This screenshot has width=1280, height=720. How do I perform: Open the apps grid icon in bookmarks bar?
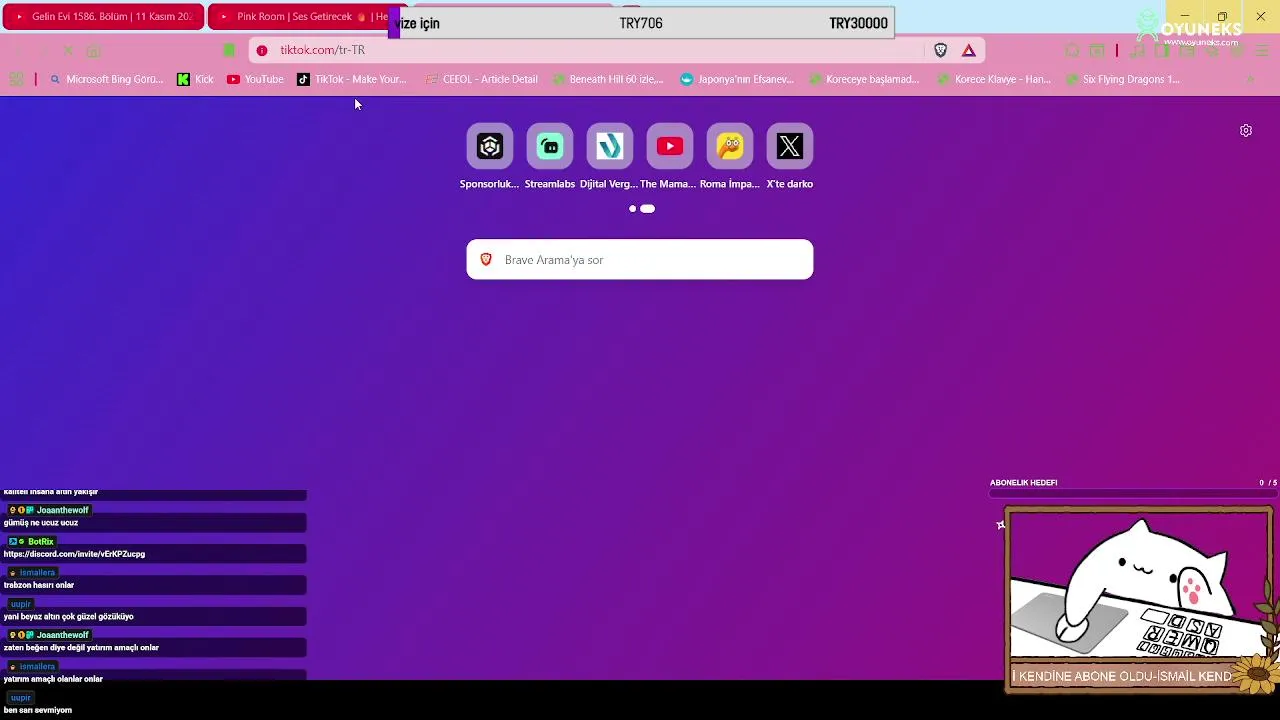pos(16,79)
